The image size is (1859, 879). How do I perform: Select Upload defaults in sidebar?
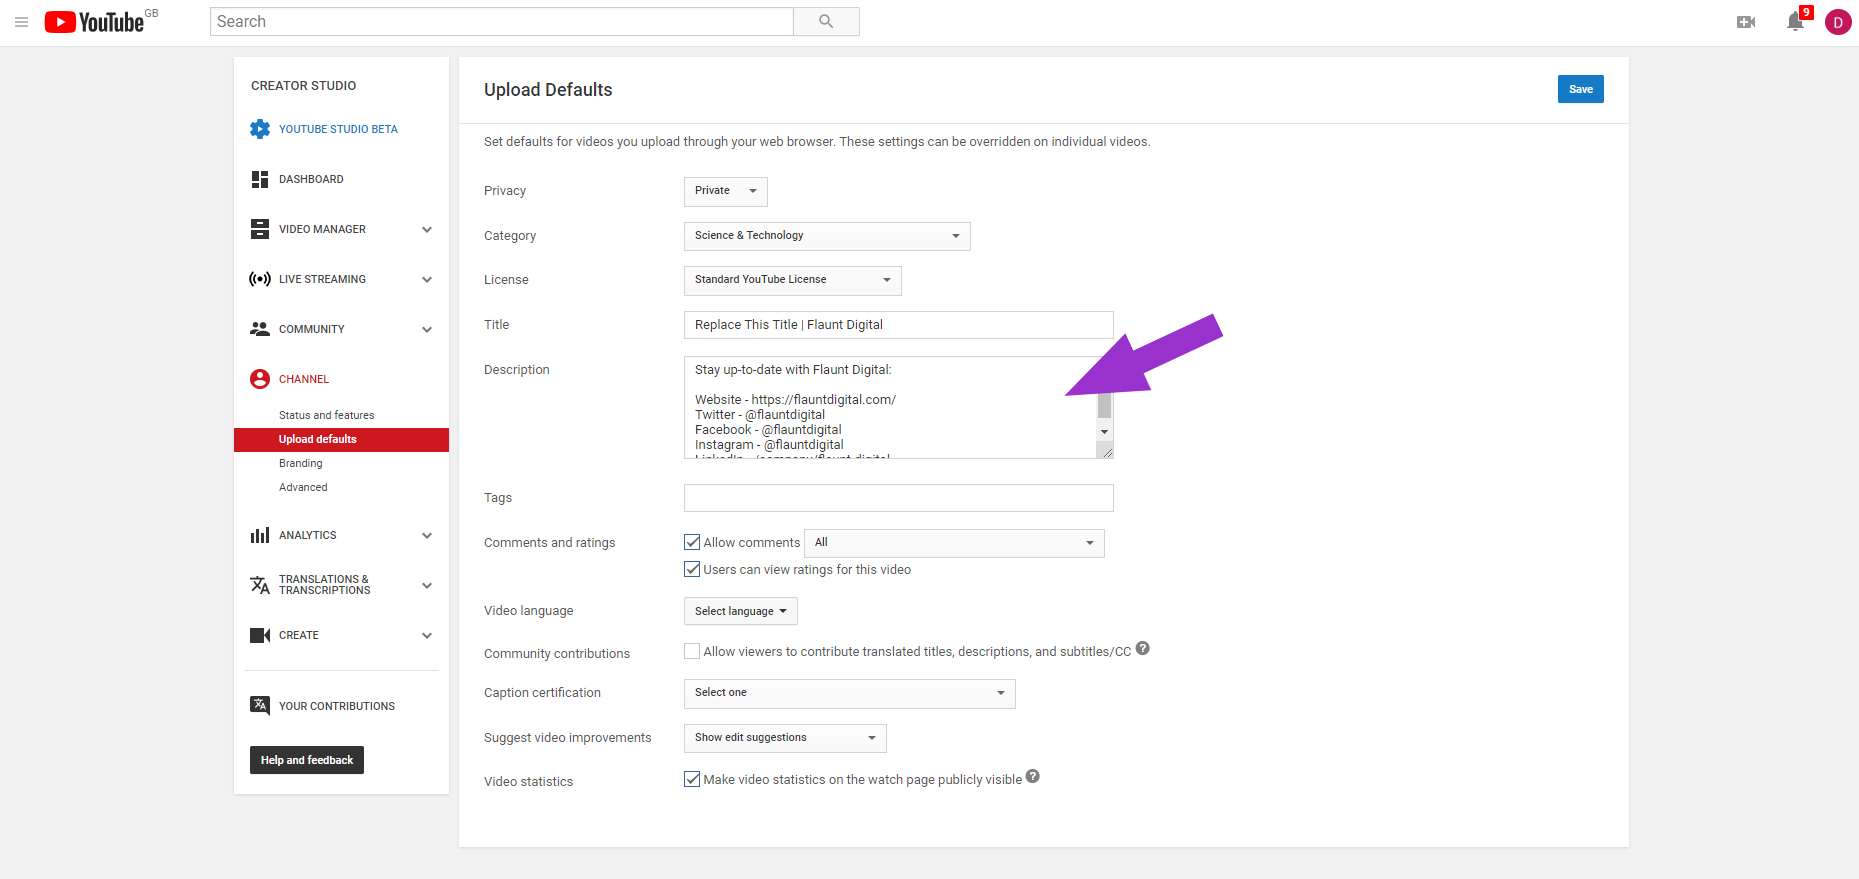click(x=341, y=439)
